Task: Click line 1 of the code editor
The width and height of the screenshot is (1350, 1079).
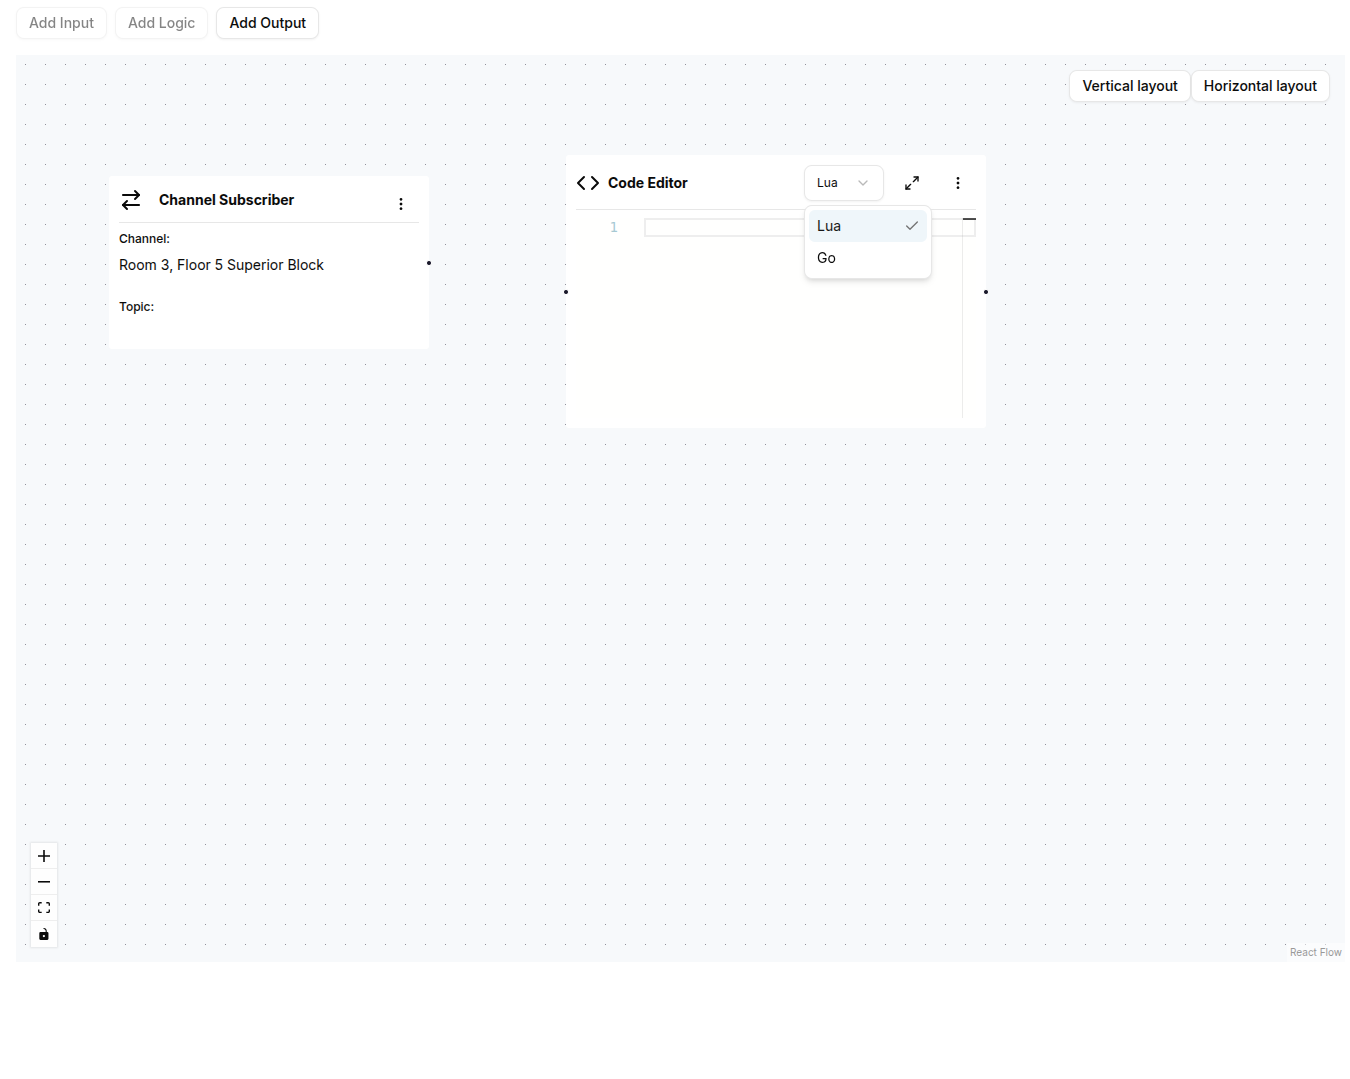Action: point(720,228)
